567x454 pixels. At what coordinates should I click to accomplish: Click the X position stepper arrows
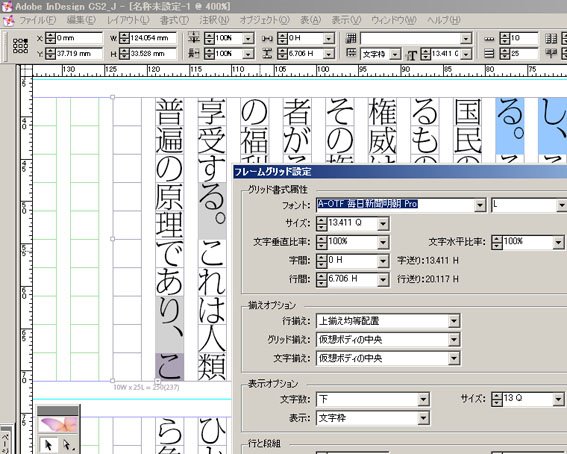point(51,38)
